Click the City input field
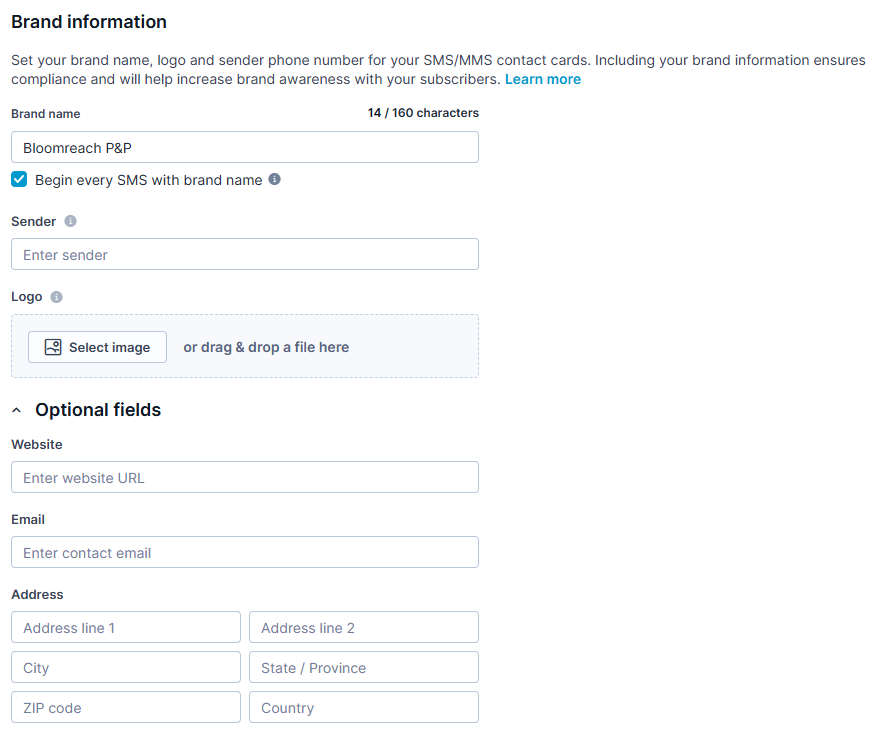 [x=126, y=667]
